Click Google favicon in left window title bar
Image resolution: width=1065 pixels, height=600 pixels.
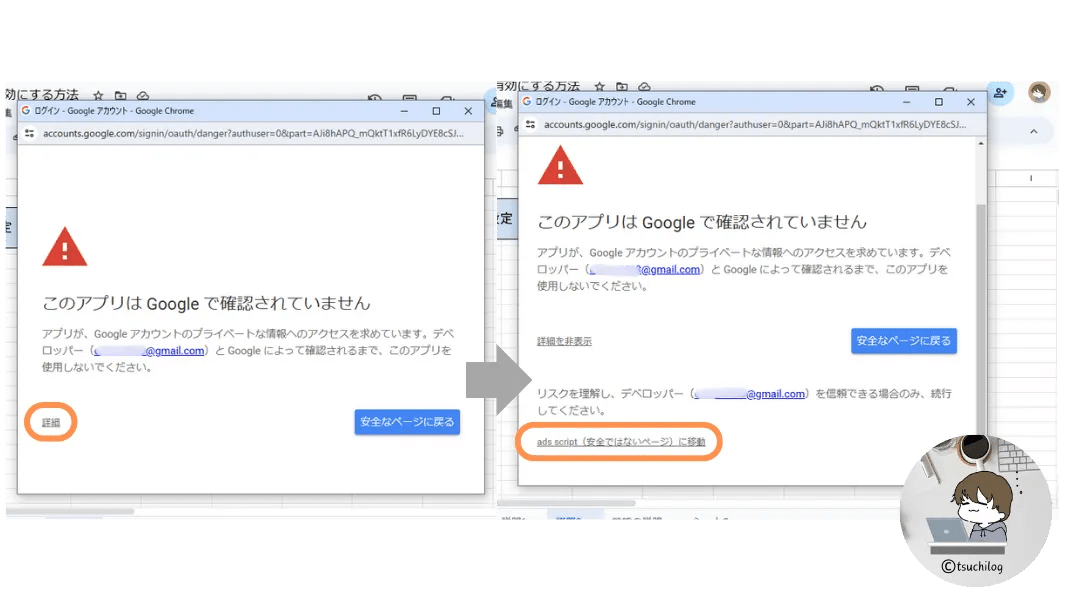coord(26,111)
